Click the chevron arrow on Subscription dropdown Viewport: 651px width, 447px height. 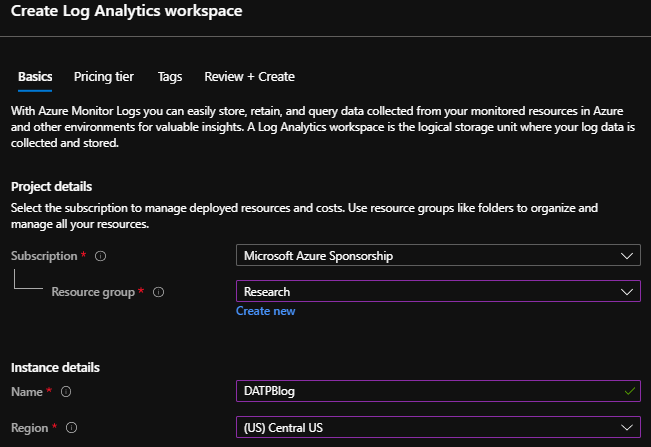pos(627,256)
